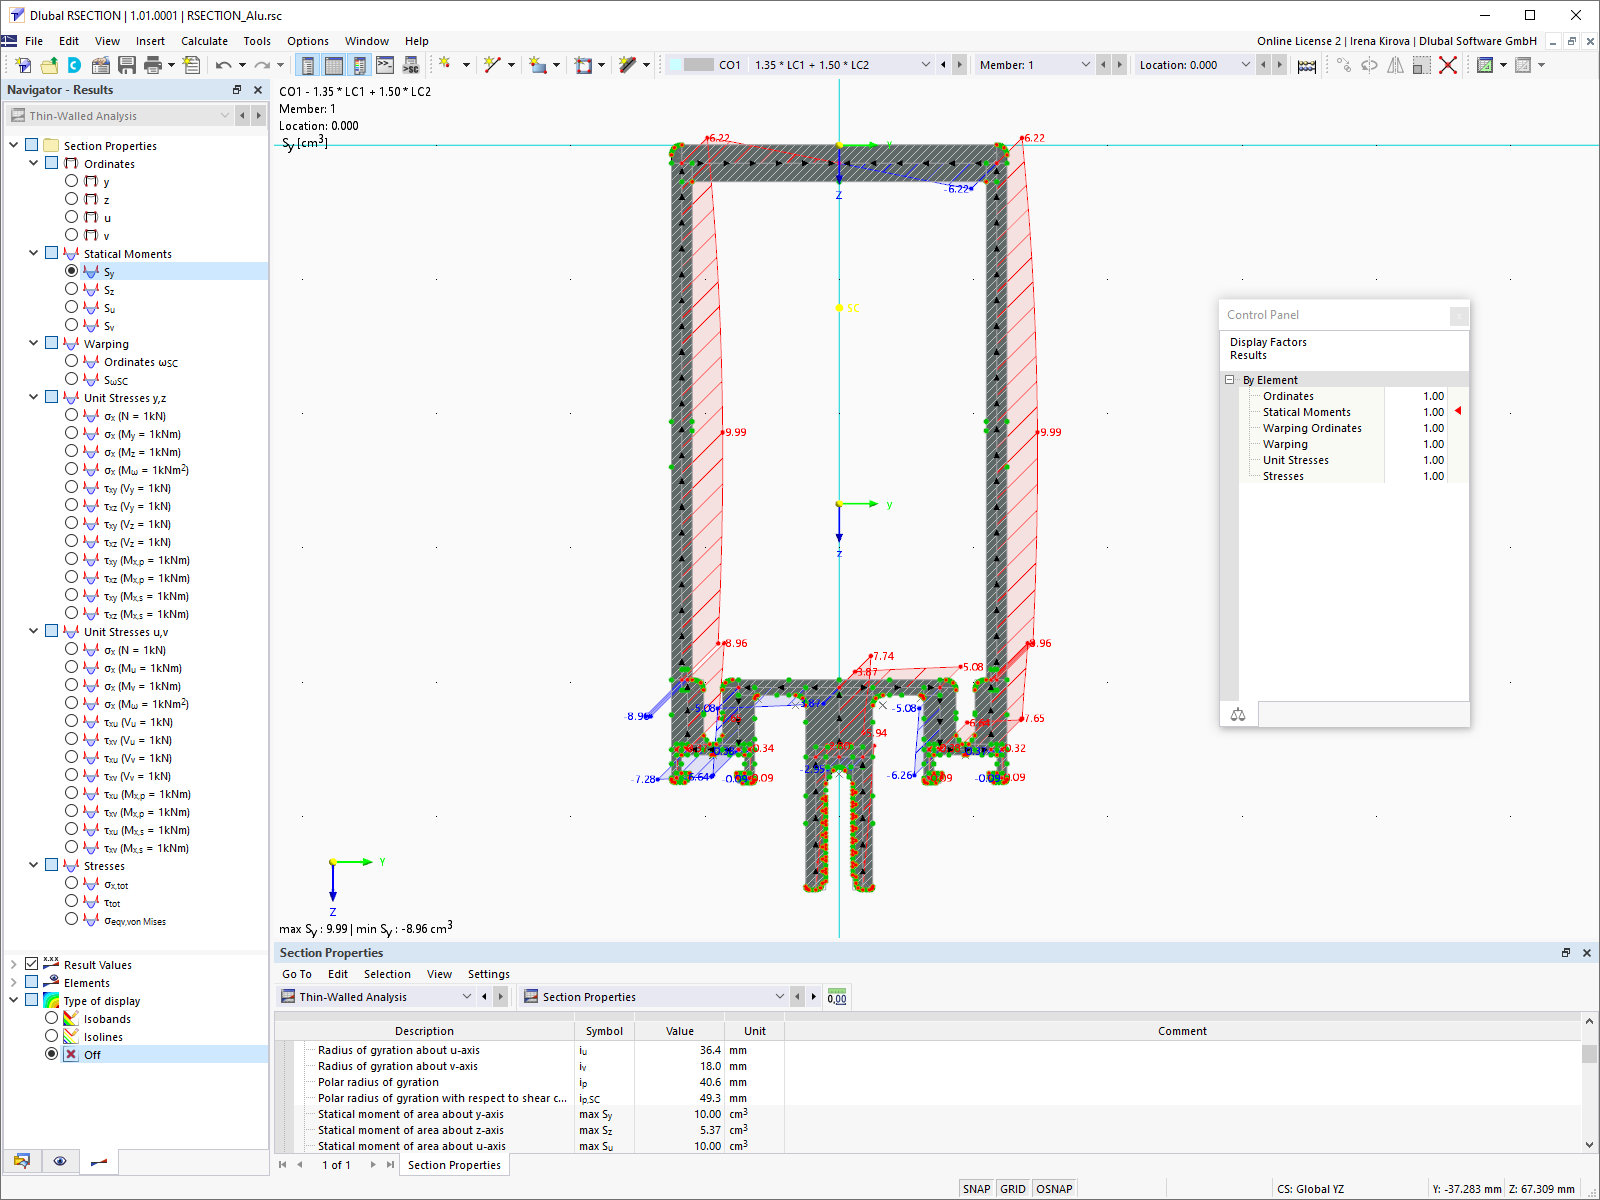Image resolution: width=1600 pixels, height=1200 pixels.
Task: Toggle OSNAP in the status bar
Action: point(1054,1189)
